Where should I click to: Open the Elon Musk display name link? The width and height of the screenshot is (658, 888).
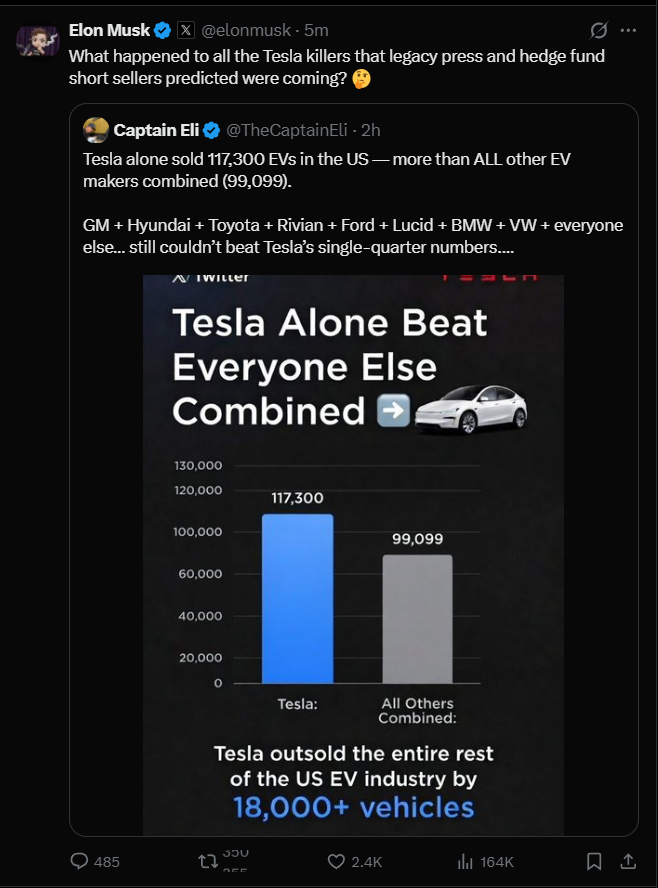(x=109, y=30)
